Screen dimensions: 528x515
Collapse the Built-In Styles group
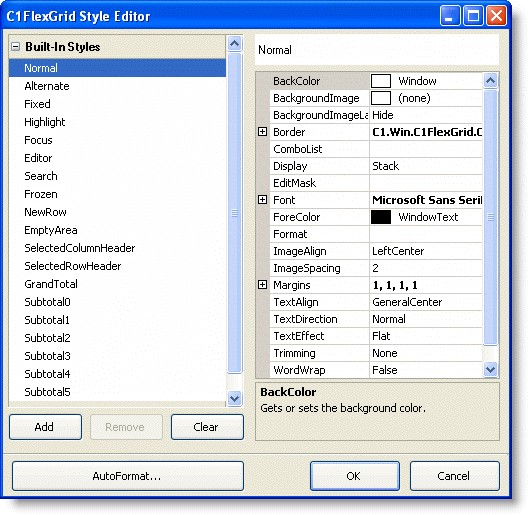click(x=15, y=46)
